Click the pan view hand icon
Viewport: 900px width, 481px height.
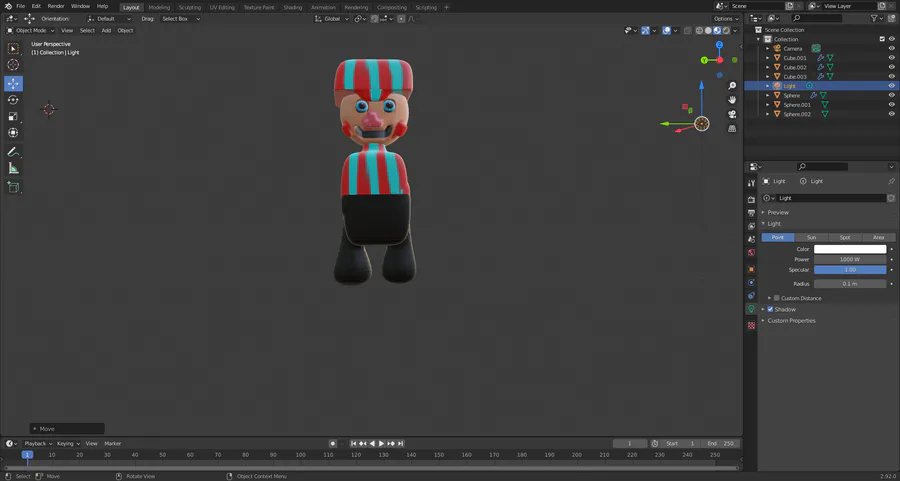point(732,100)
